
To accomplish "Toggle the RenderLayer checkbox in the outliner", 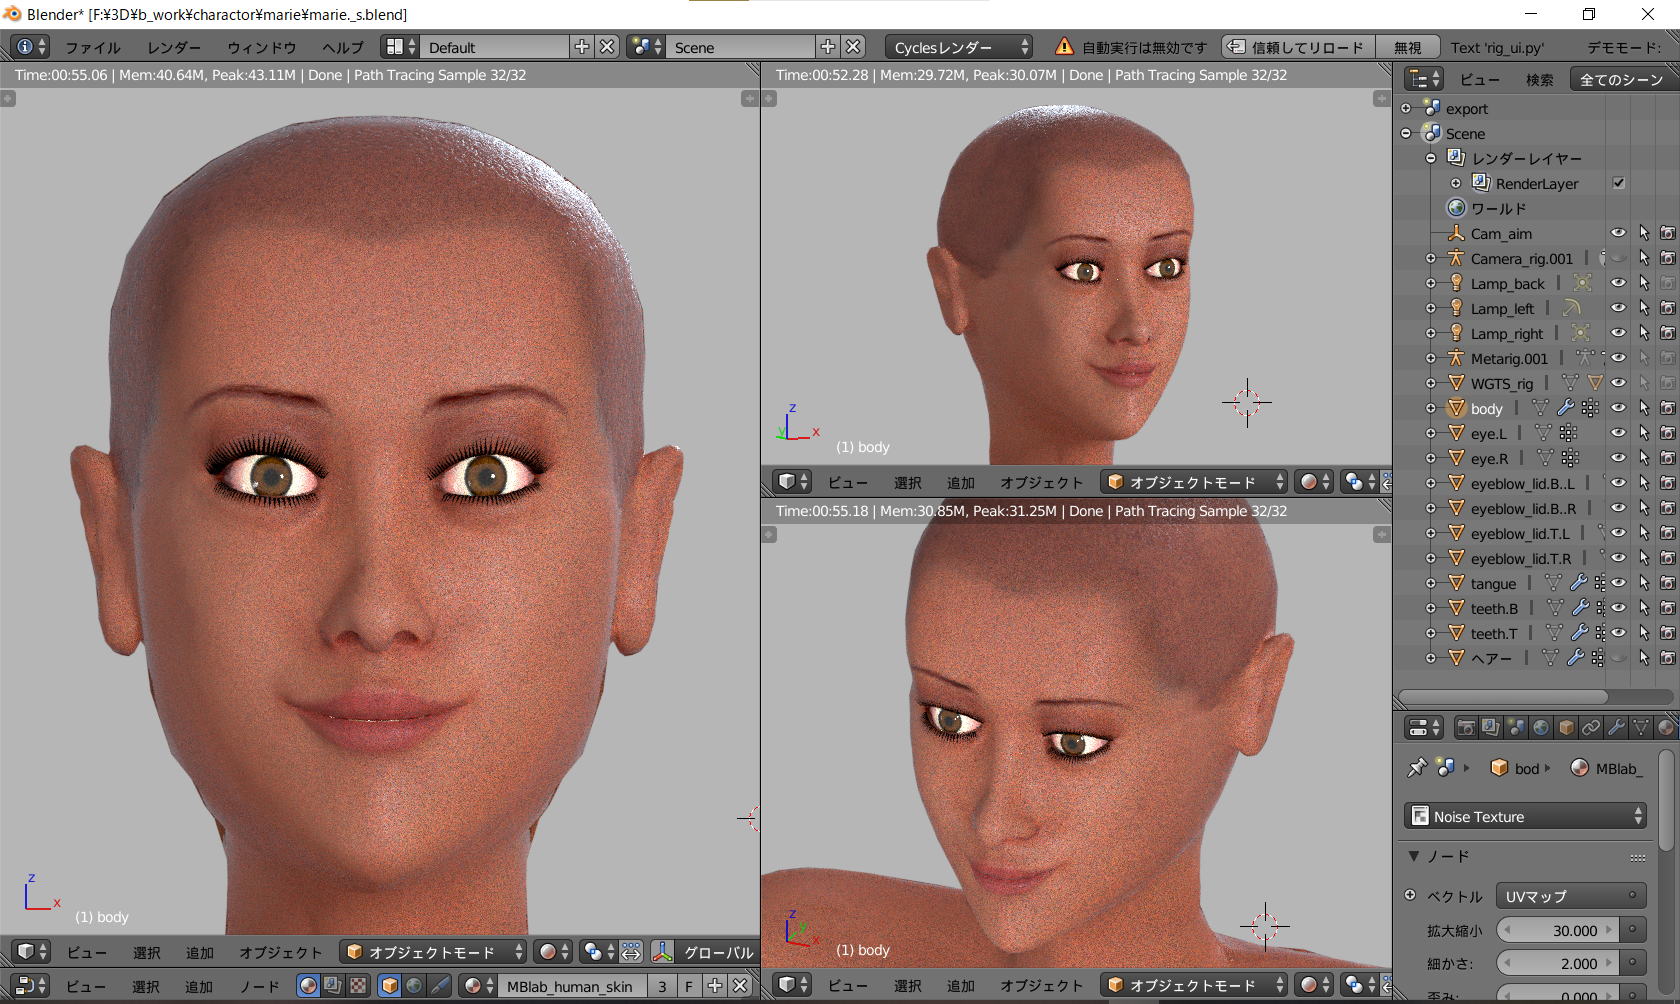I will (x=1618, y=183).
